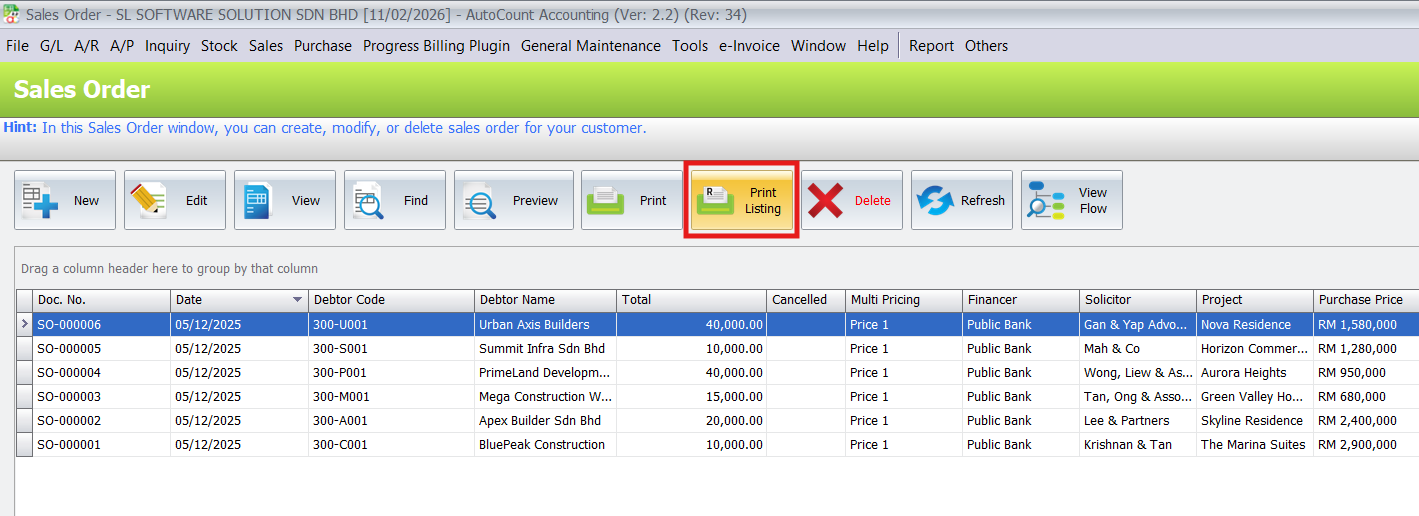The height and width of the screenshot is (516, 1419).
Task: Click the Debtor Name column header
Action: pos(517,300)
